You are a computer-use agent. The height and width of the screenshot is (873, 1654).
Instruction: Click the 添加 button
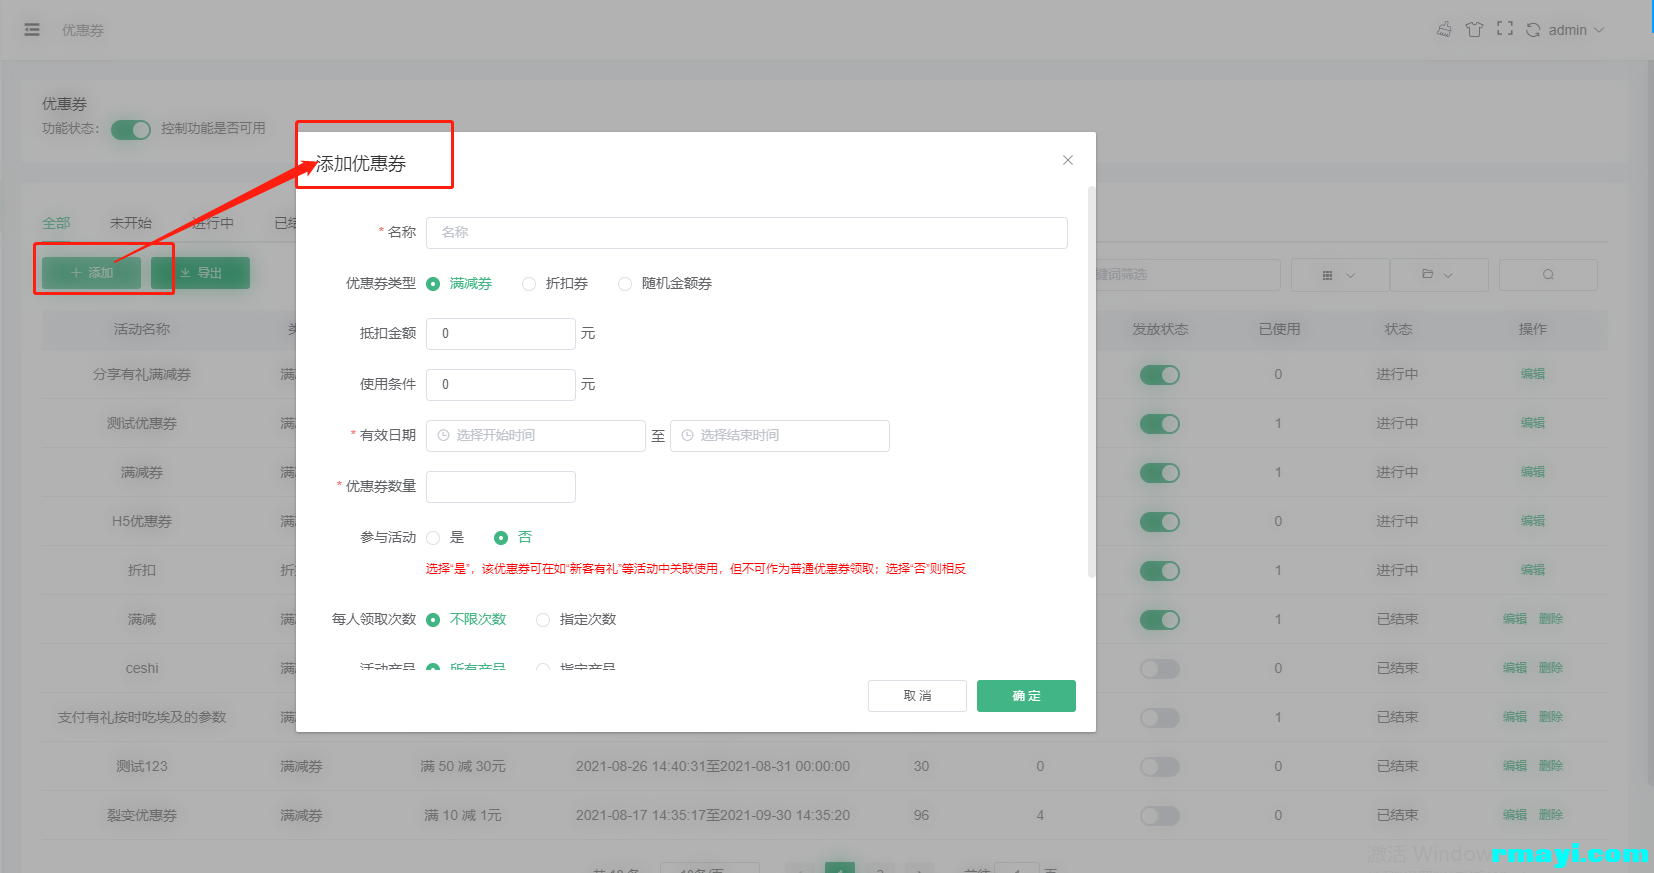pos(91,273)
